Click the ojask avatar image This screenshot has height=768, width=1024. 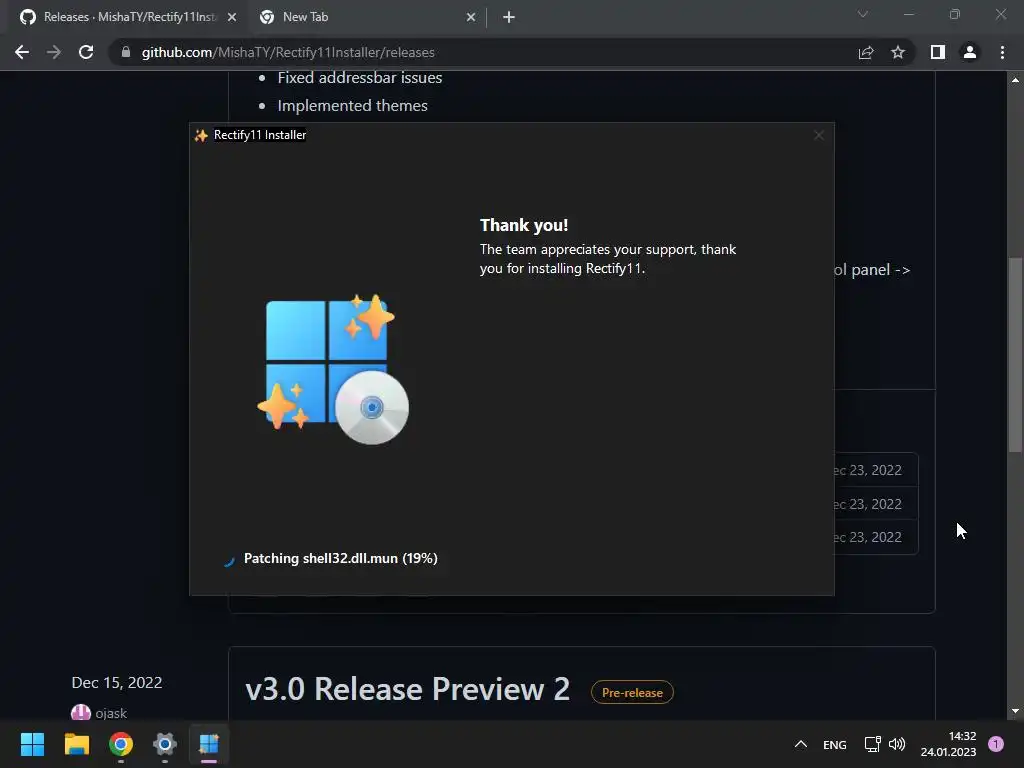coord(80,712)
